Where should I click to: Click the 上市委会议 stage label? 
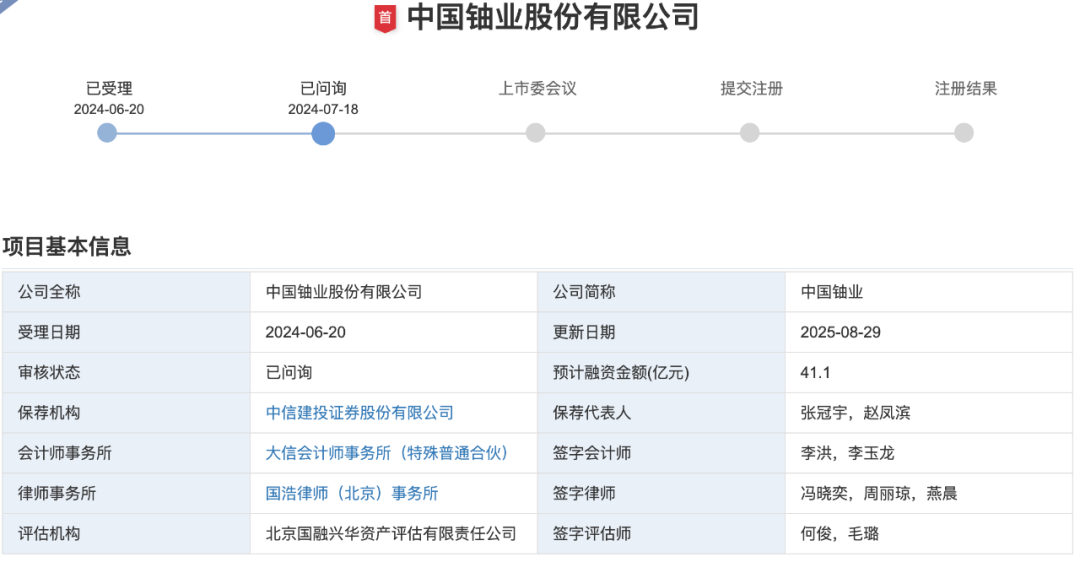pyautogui.click(x=537, y=88)
